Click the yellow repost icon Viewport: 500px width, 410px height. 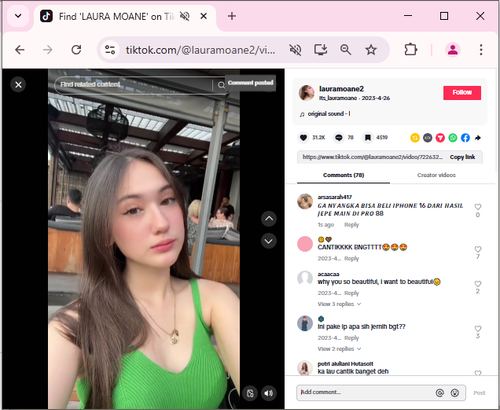415,138
